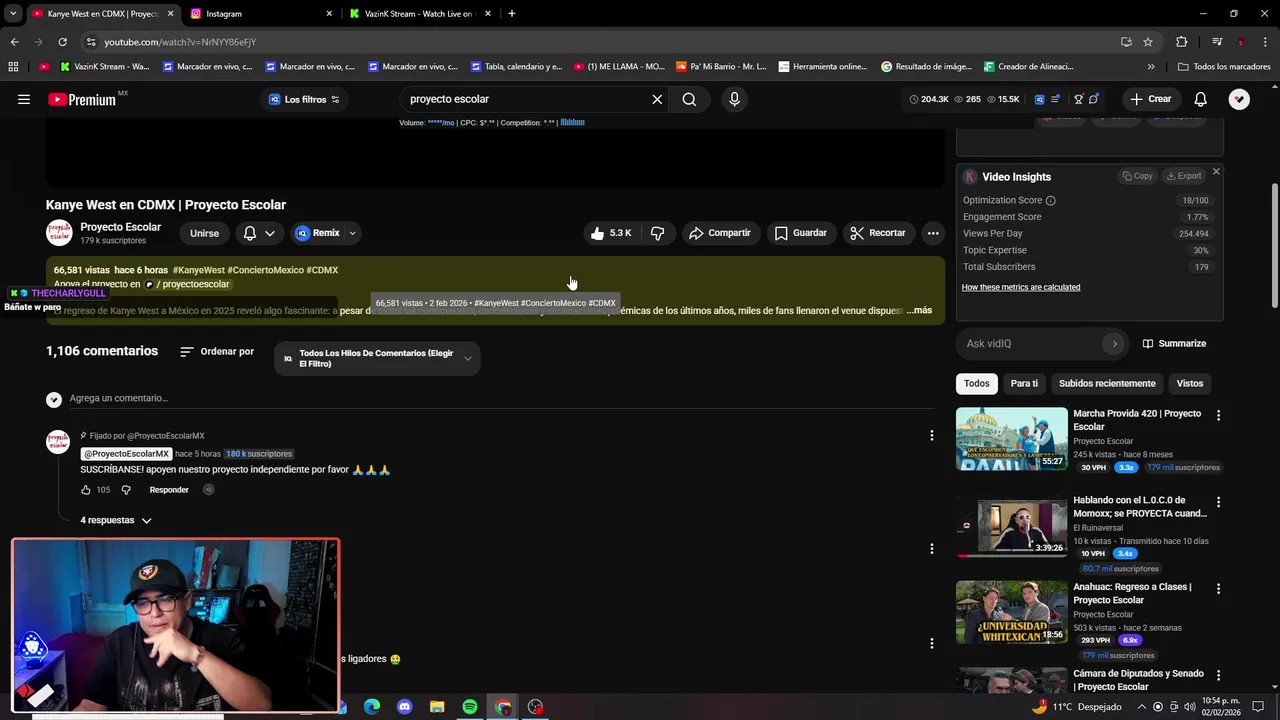Select the Vistos filter chip

(1190, 384)
